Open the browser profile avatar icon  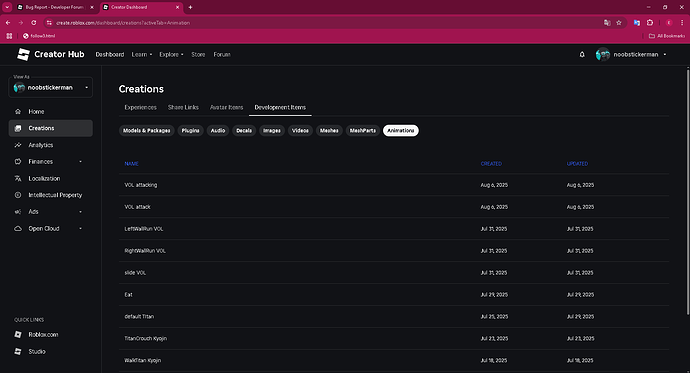tap(669, 23)
